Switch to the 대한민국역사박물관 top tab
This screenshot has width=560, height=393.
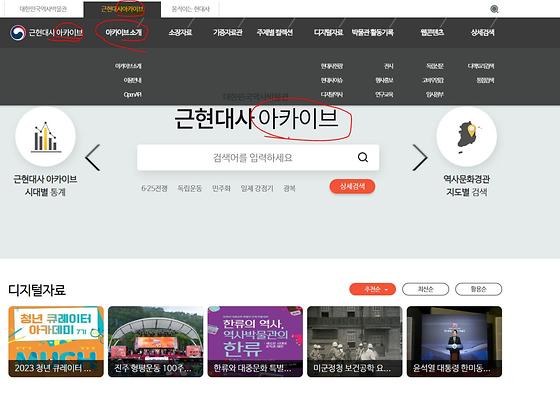pyautogui.click(x=43, y=9)
